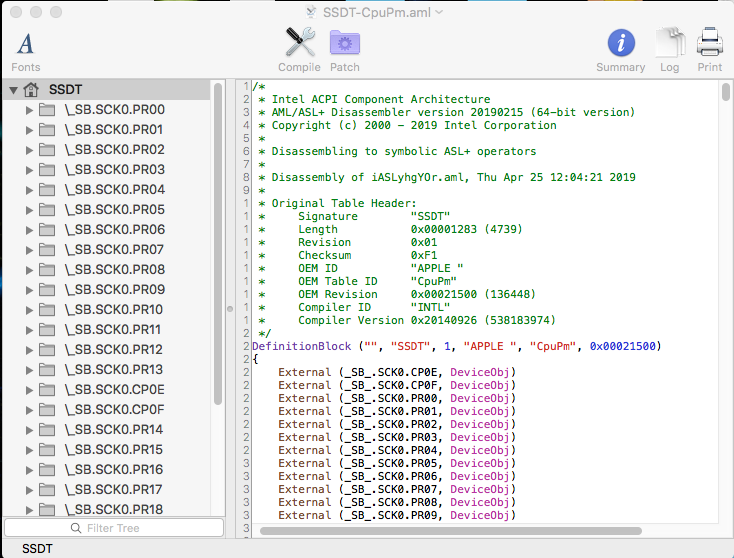The width and height of the screenshot is (734, 558).
Task: Click folder icon of \_SB.SCK0.PR15
Action: [x=47, y=449]
